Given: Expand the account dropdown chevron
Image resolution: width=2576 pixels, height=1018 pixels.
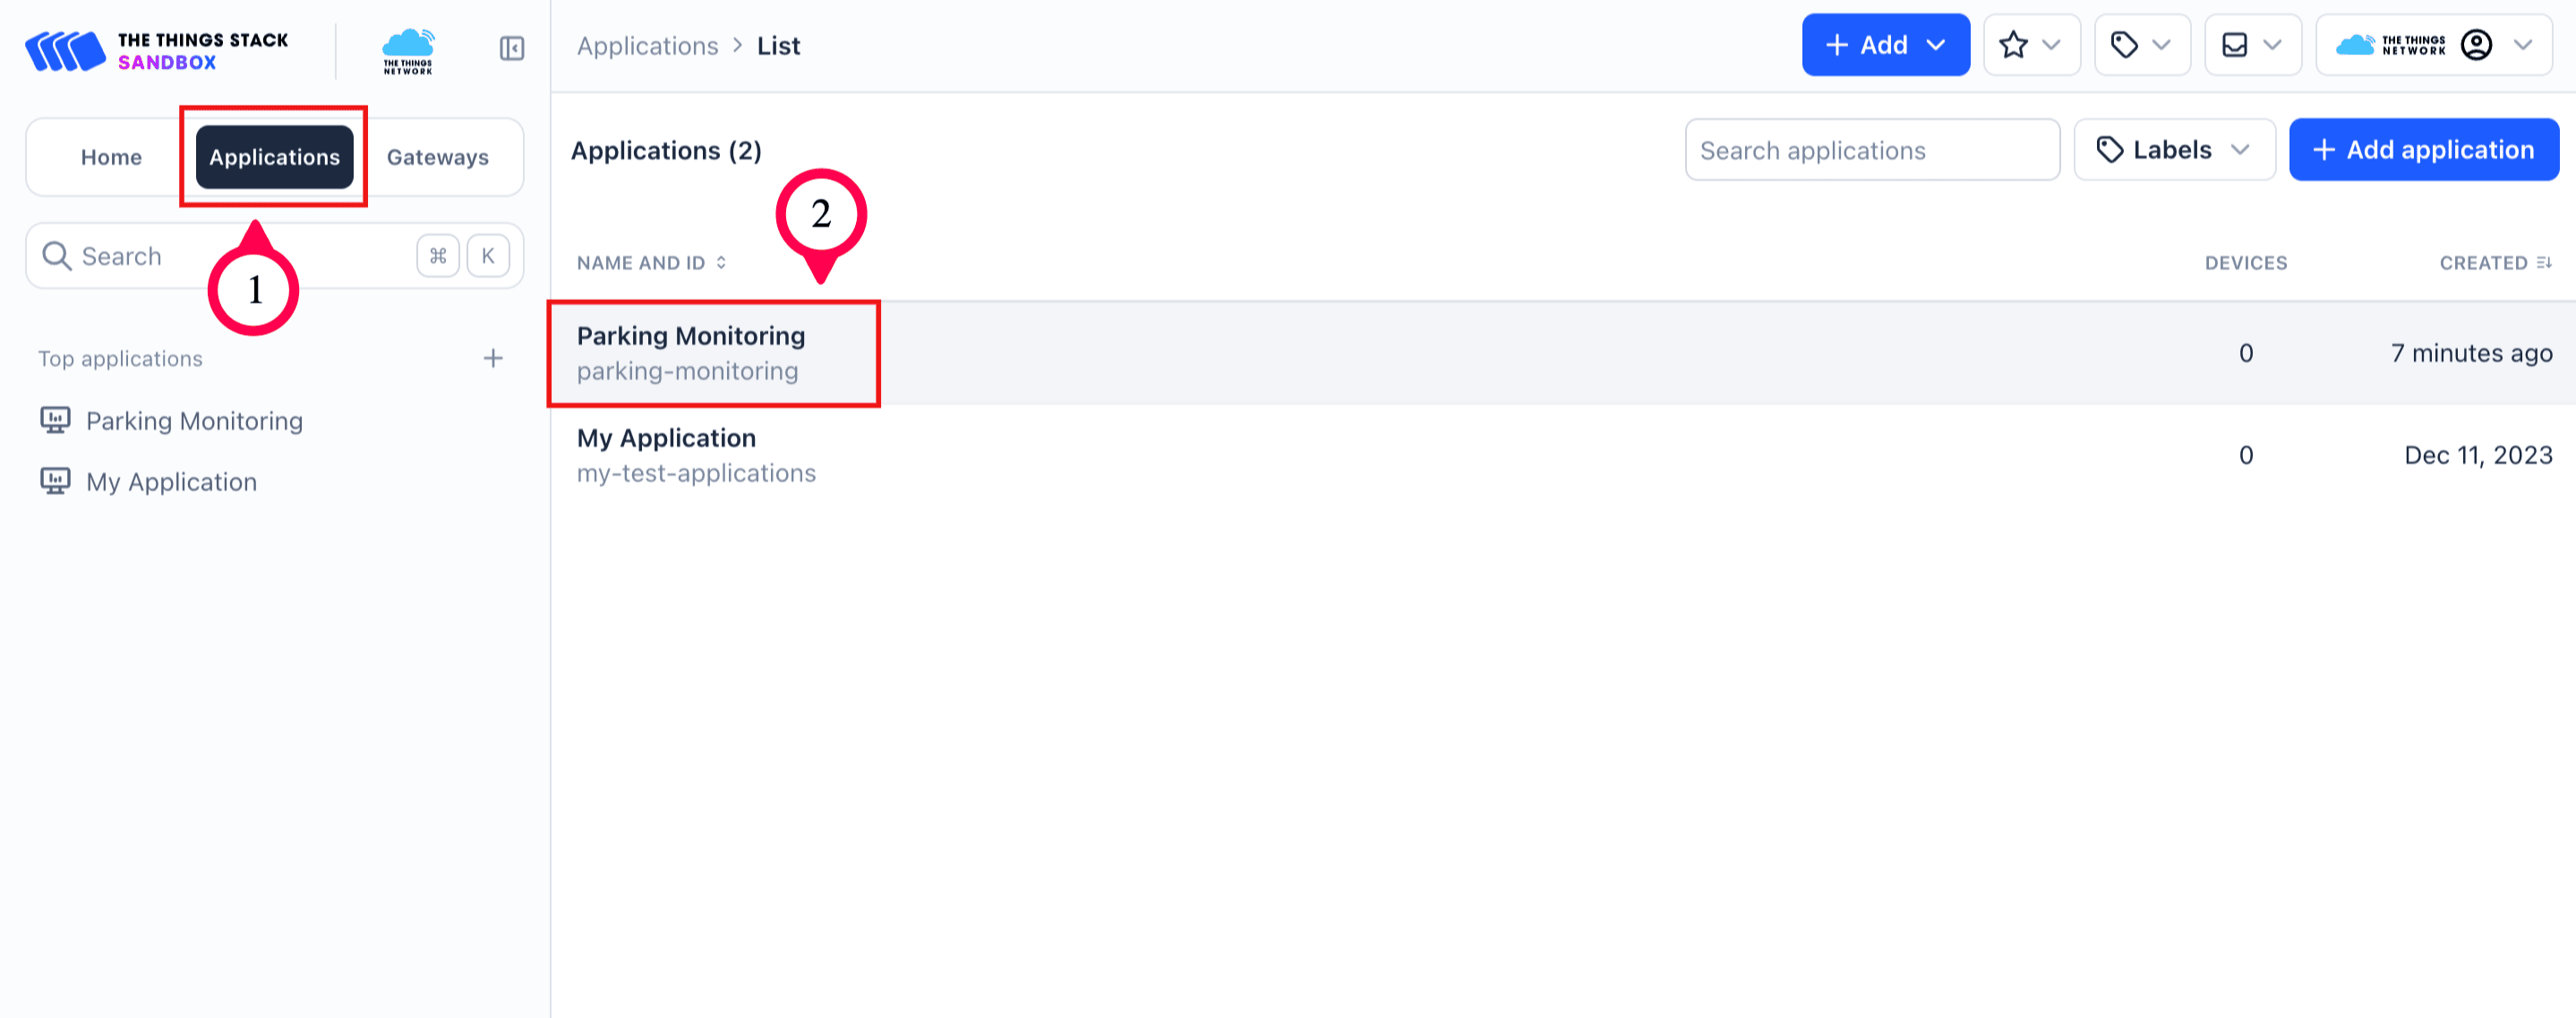Looking at the screenshot, I should point(2522,44).
